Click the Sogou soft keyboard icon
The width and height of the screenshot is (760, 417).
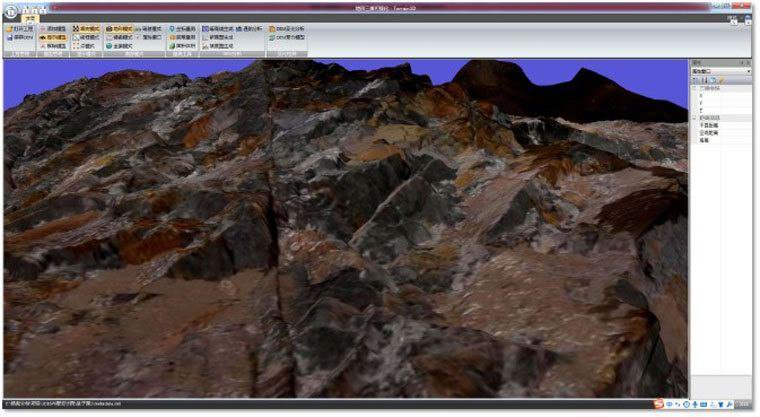pos(703,404)
